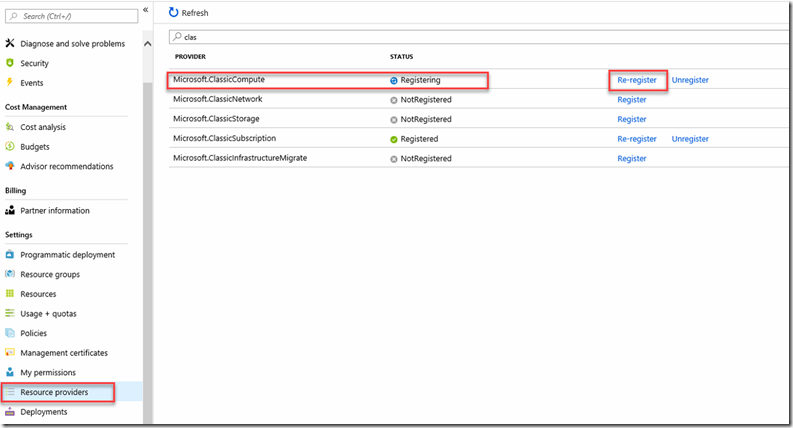Image resolution: width=793 pixels, height=428 pixels.
Task: Click the NotRegistered status icon for ClassicStorage
Action: (x=394, y=120)
